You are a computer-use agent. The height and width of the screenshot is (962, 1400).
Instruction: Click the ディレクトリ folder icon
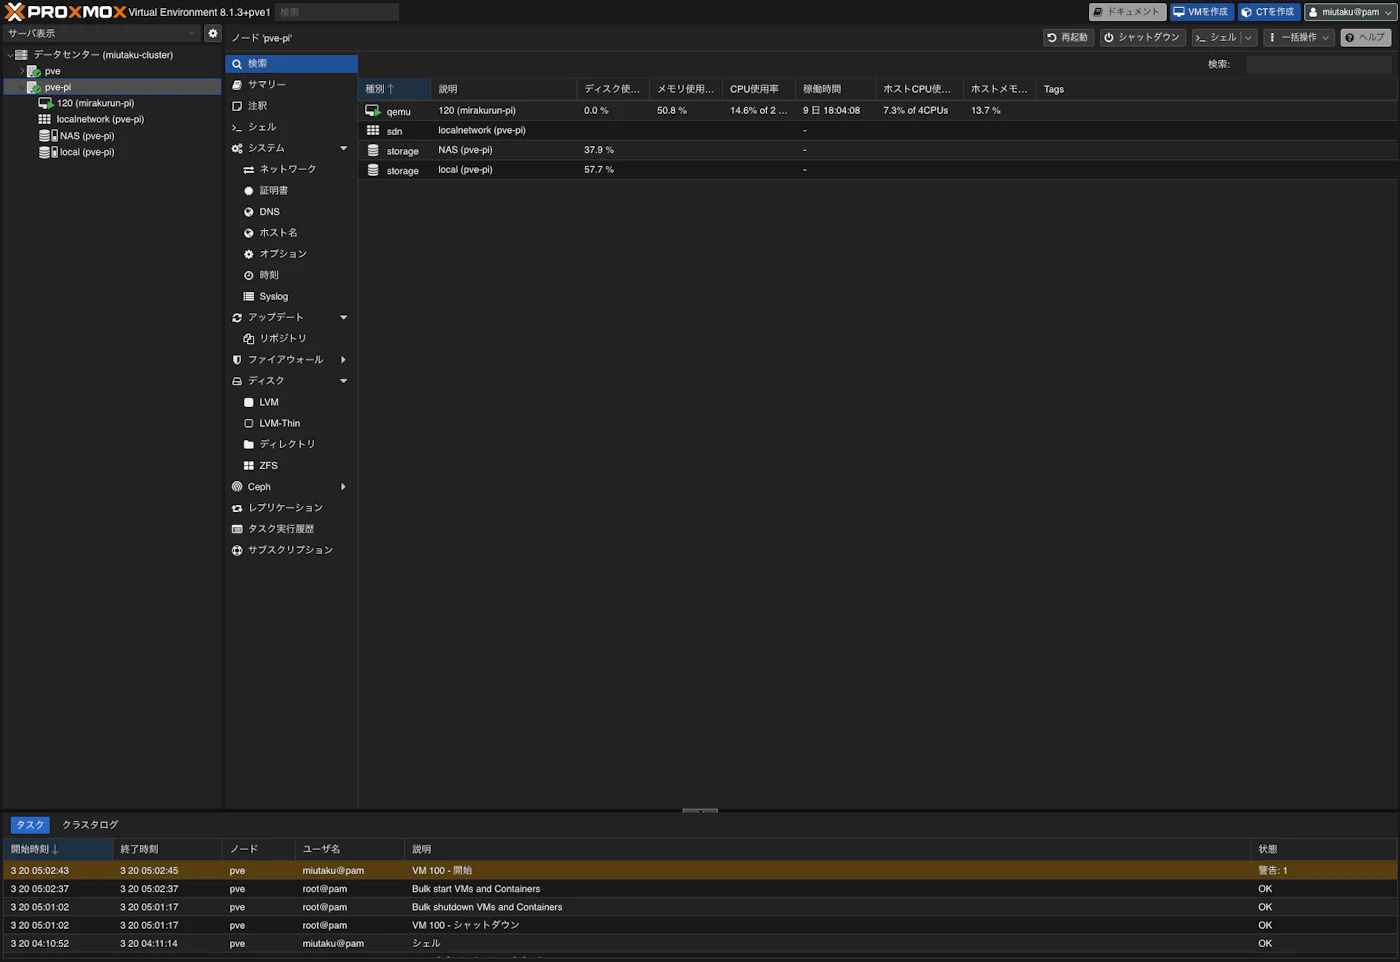tap(249, 444)
